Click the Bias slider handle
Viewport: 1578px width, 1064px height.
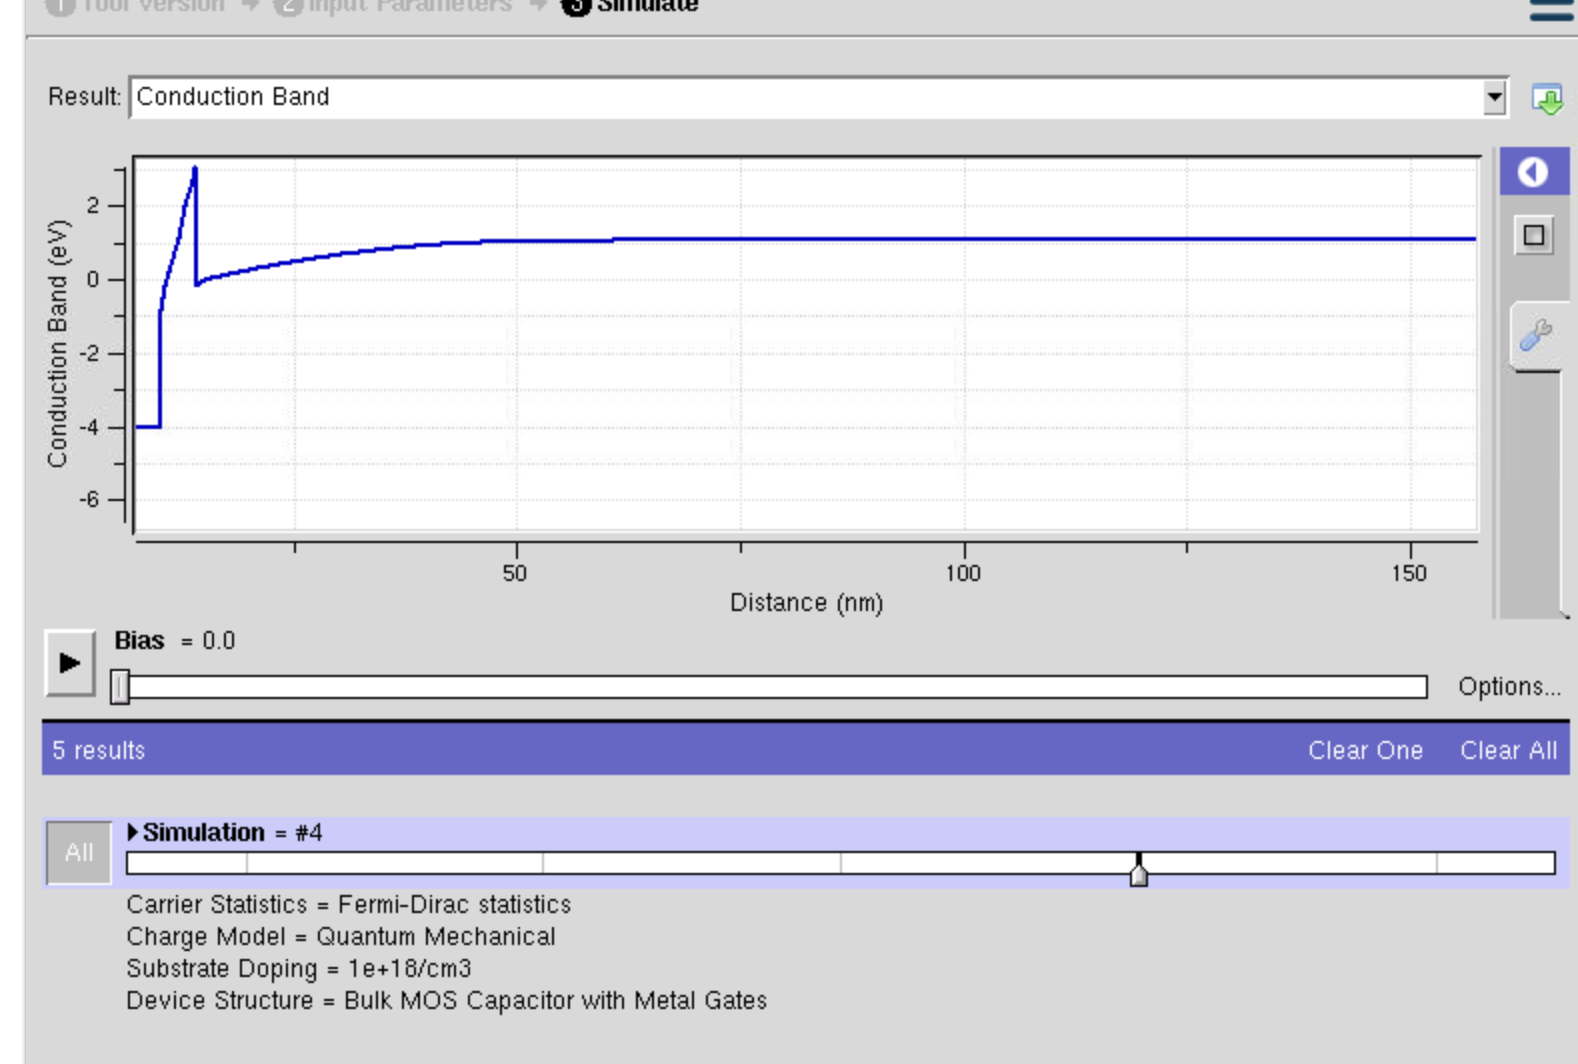tap(120, 687)
